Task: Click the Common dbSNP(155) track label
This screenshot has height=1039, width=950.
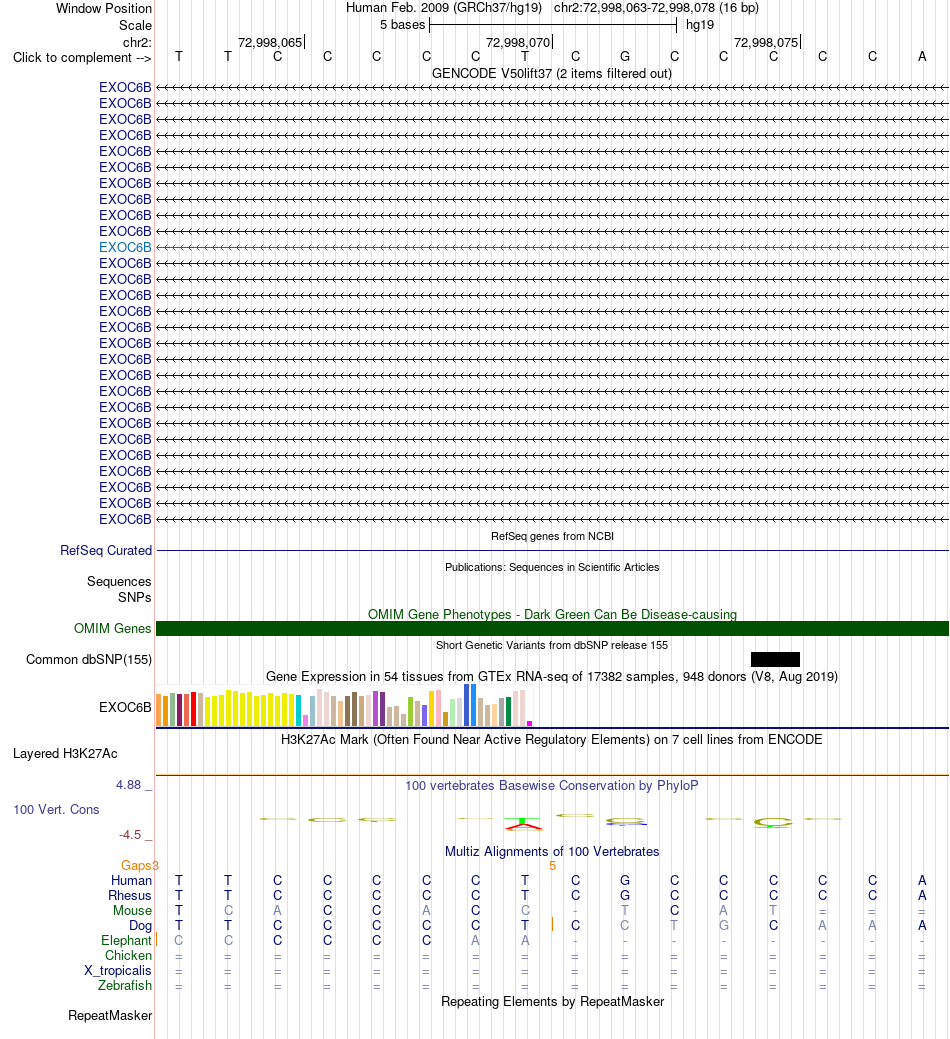Action: pyautogui.click(x=89, y=659)
